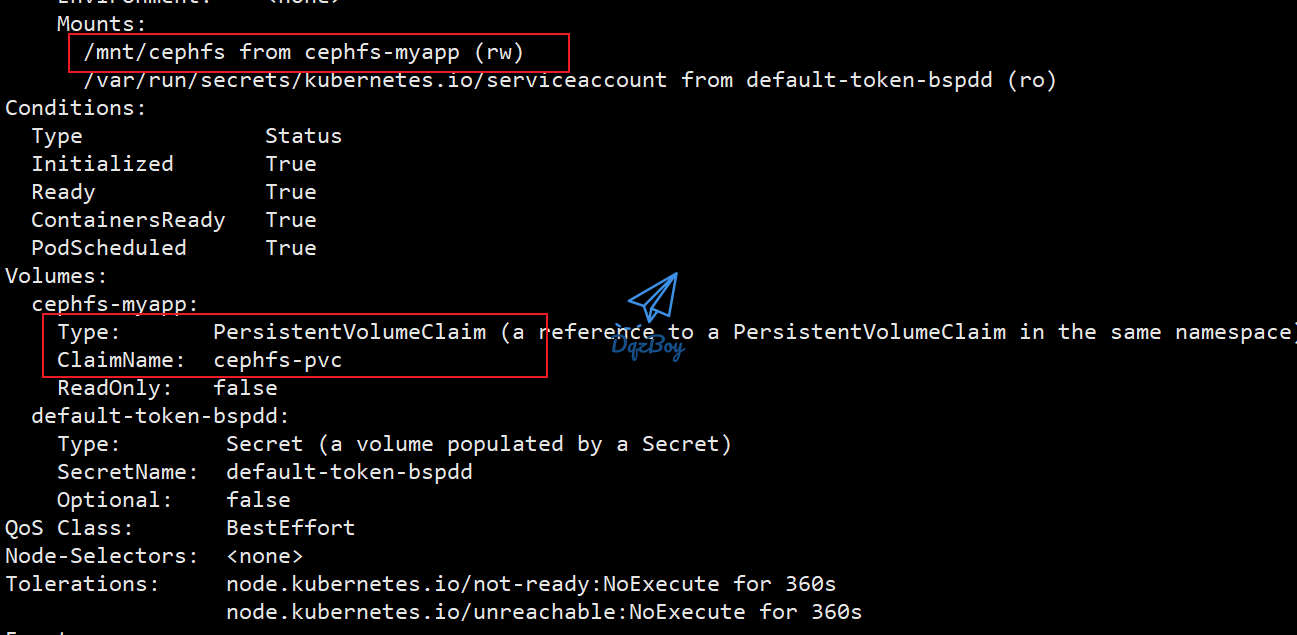Click the PodScheduled True status
1297x635 pixels.
[291, 248]
